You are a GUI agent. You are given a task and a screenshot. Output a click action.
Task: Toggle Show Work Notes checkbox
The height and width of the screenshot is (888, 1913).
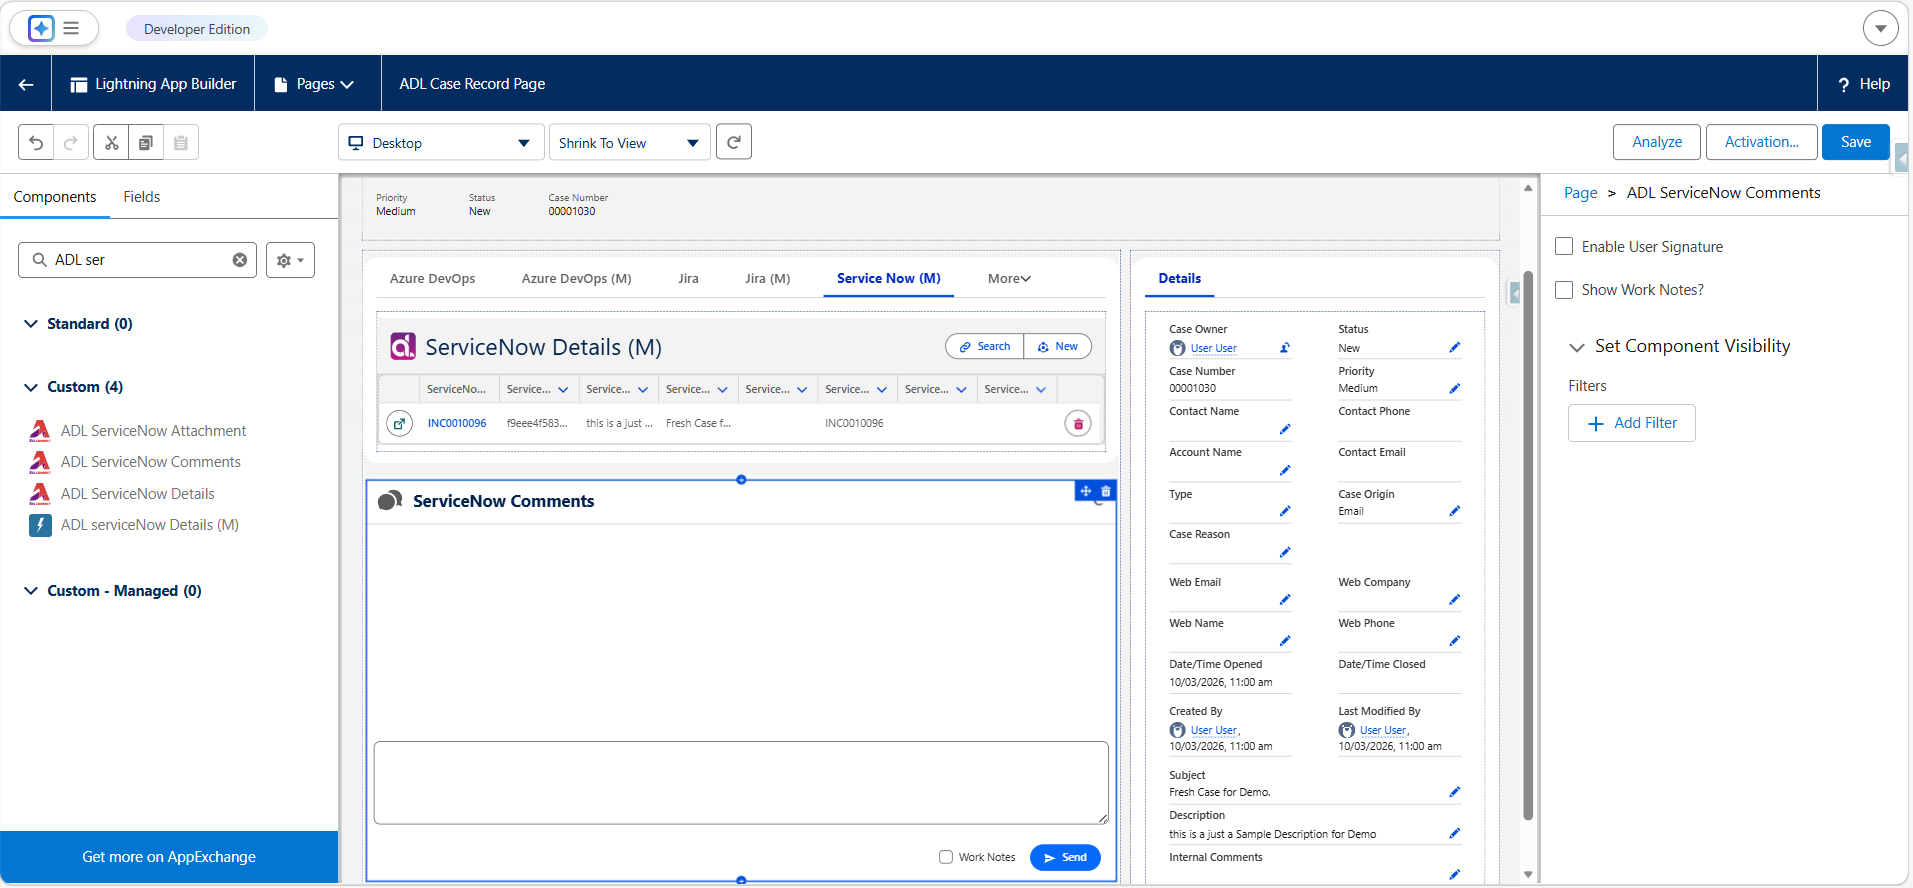tap(1565, 290)
